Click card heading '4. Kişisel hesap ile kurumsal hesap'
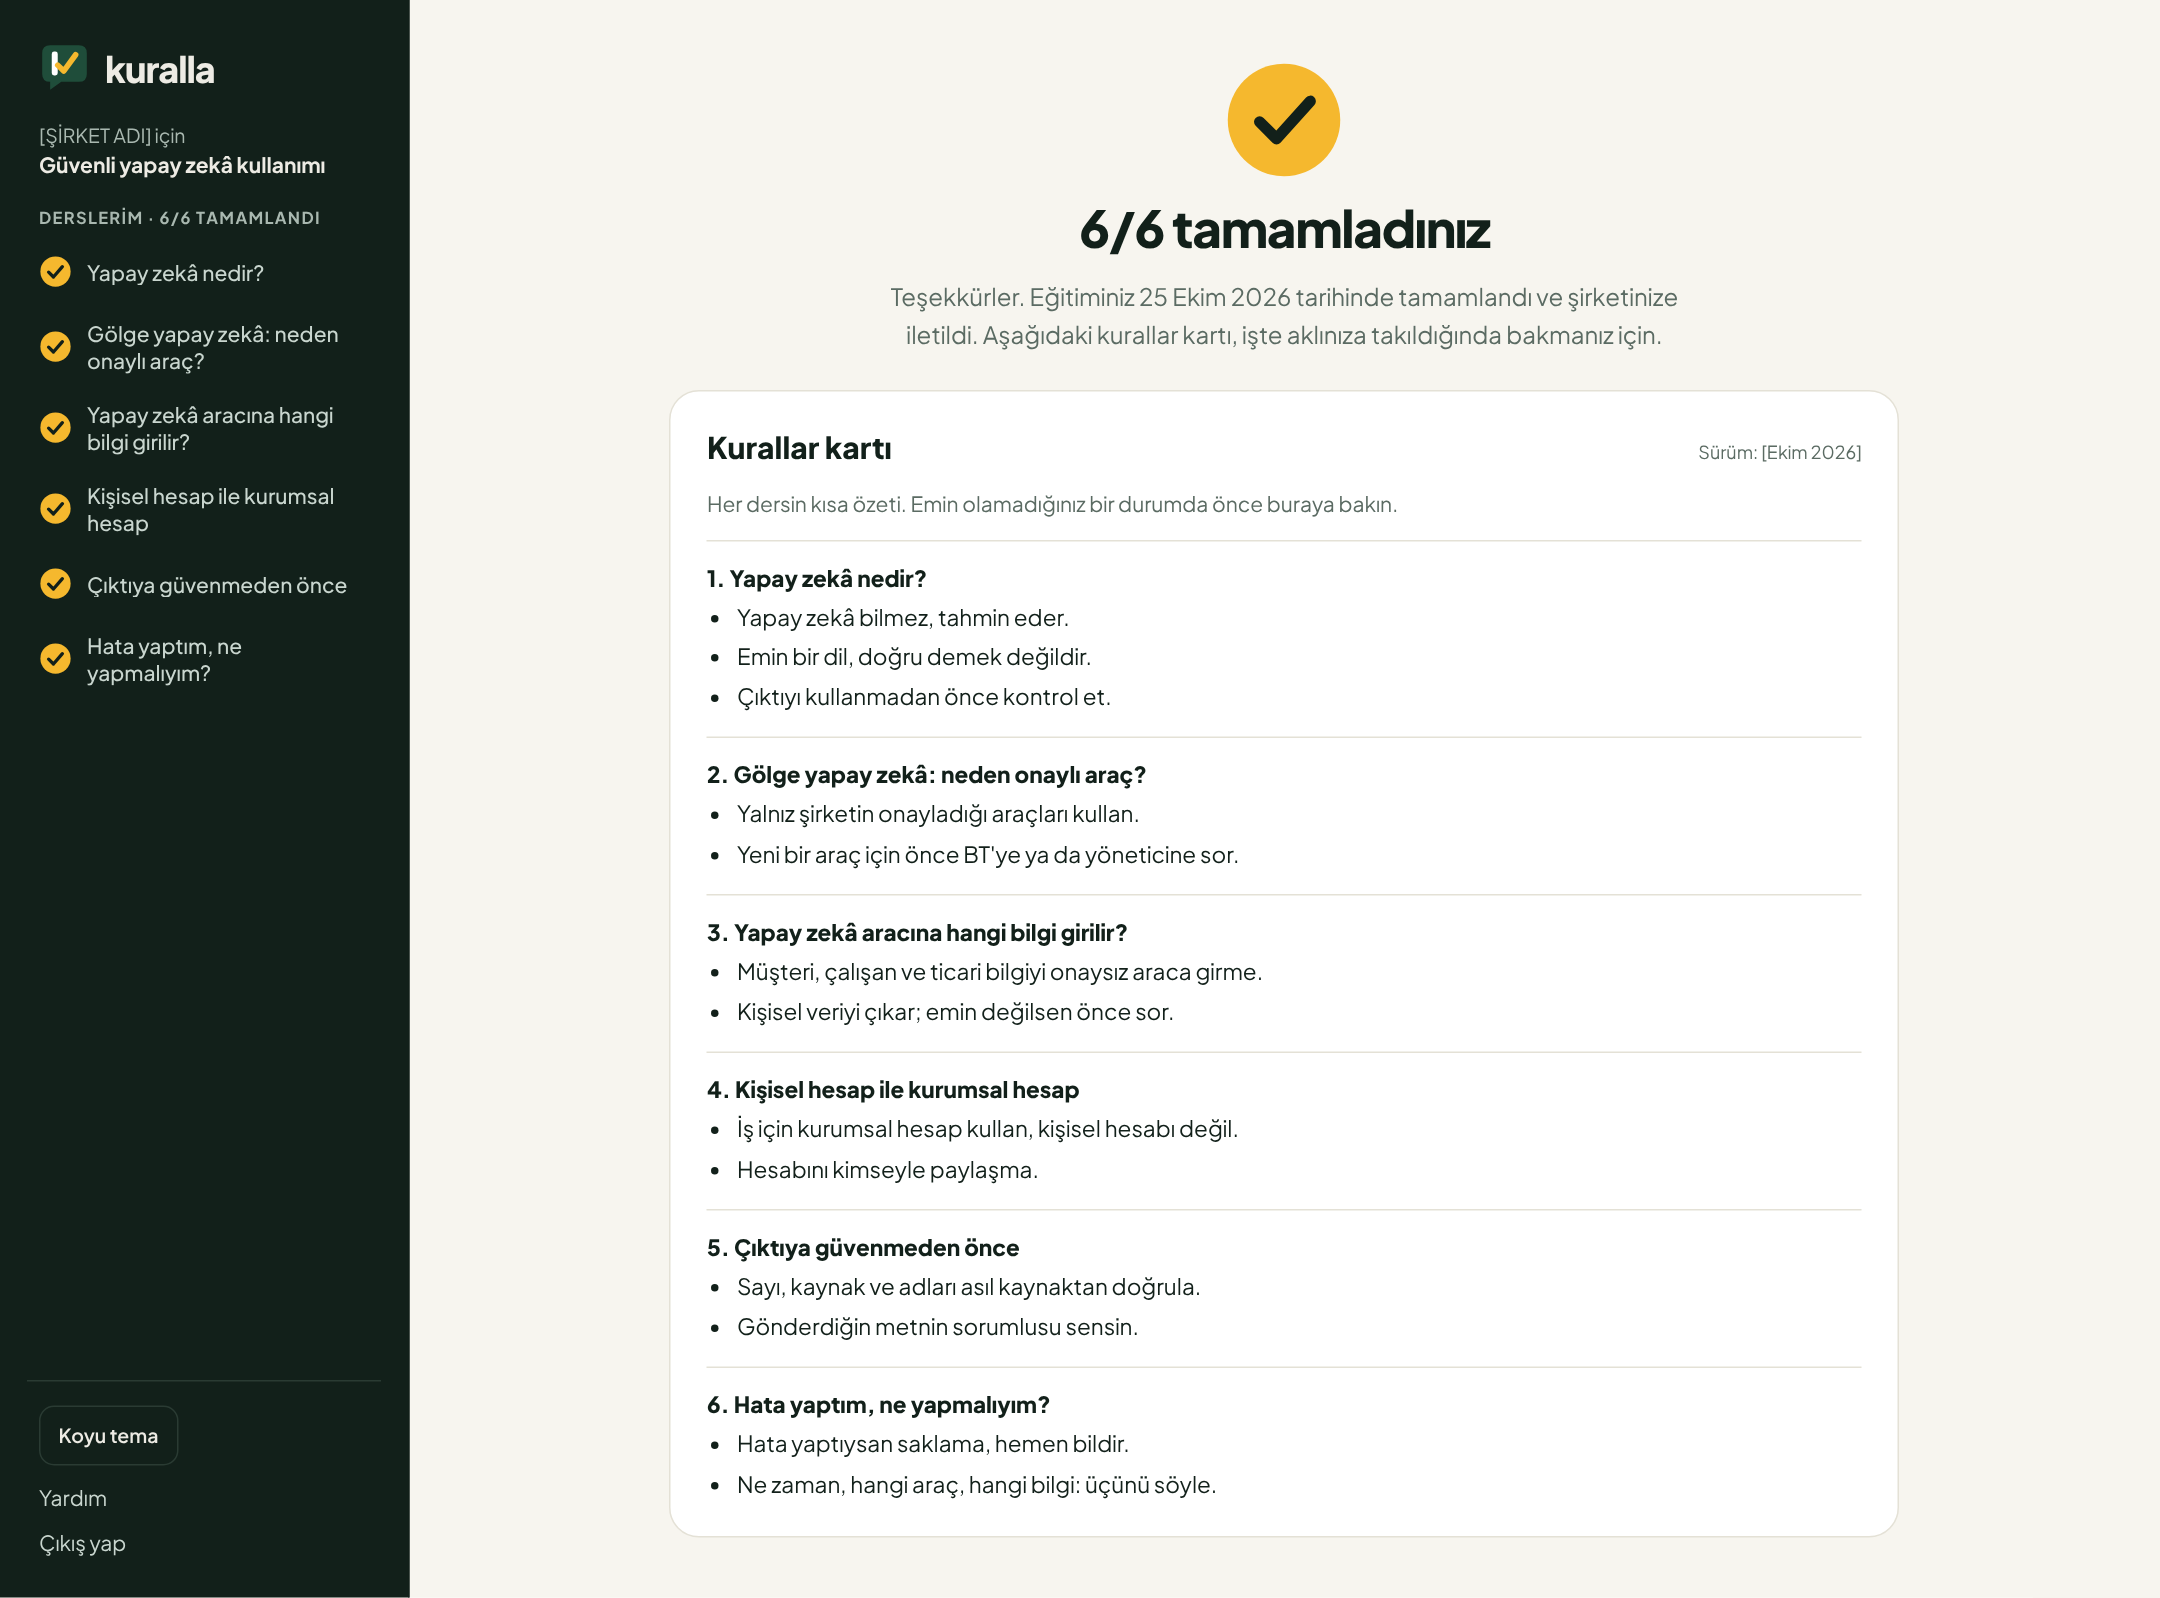Screen dimensions: 2160x1598 pyautogui.click(x=893, y=1090)
